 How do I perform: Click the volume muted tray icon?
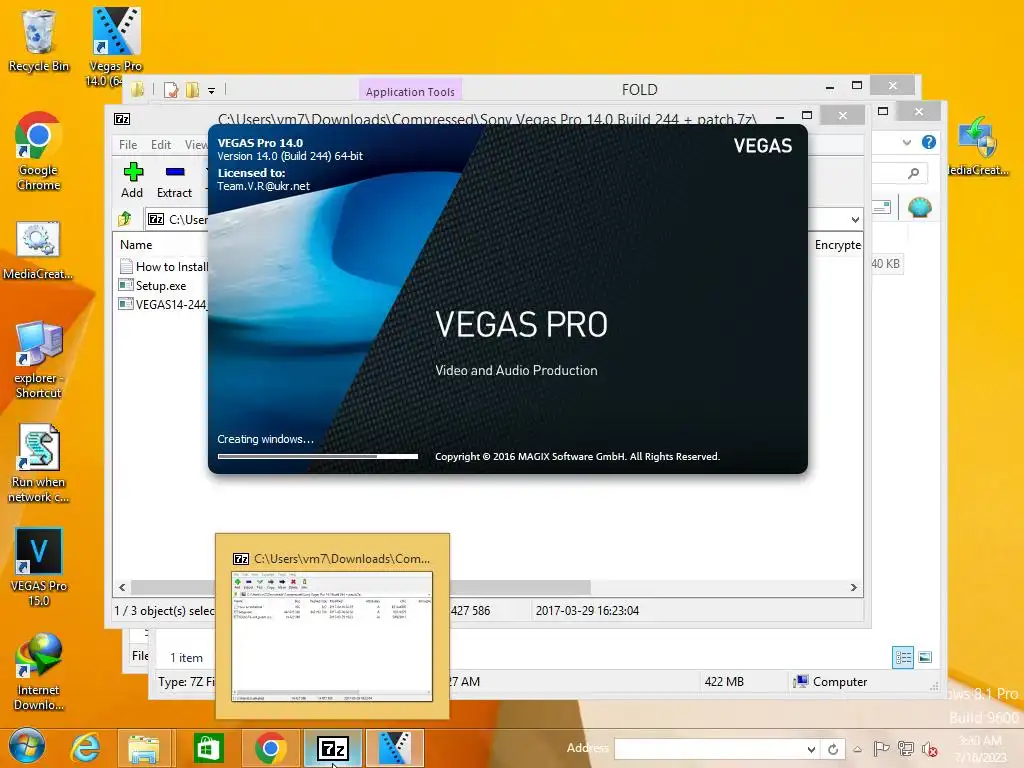click(929, 749)
